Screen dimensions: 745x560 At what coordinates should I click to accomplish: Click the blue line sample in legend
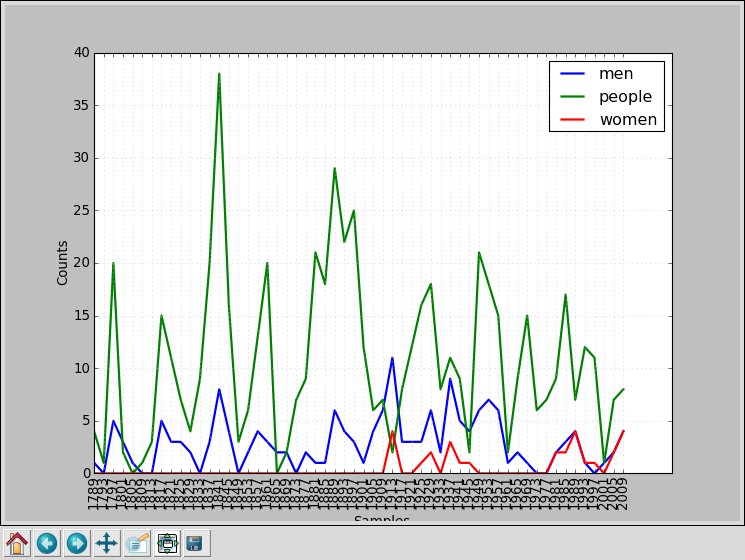573,74
